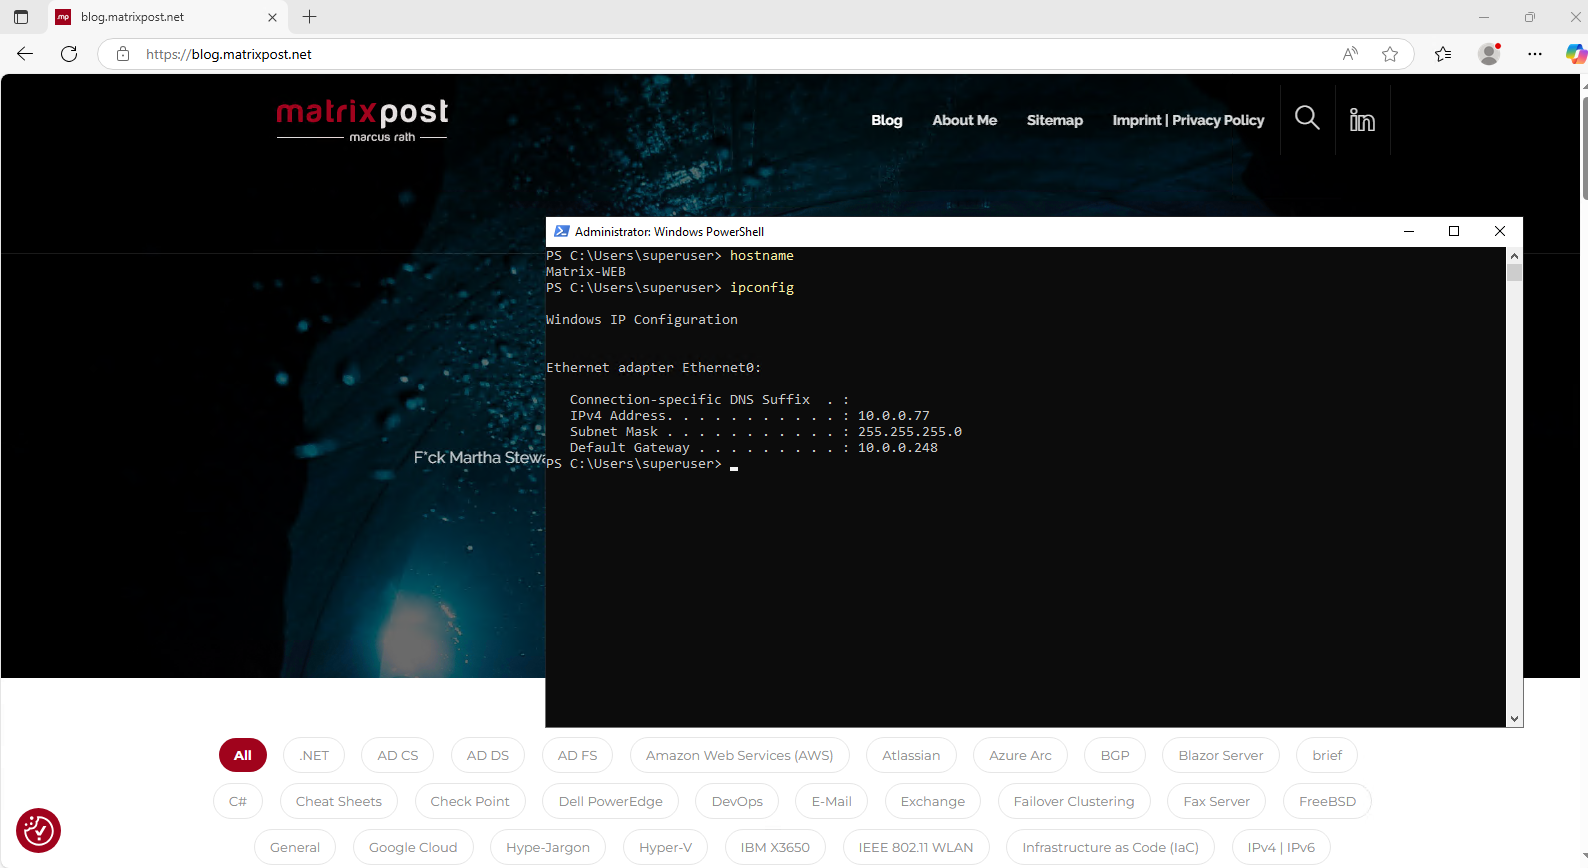The image size is (1588, 868).
Task: Open the LinkedIn profile icon
Action: [x=1362, y=119]
